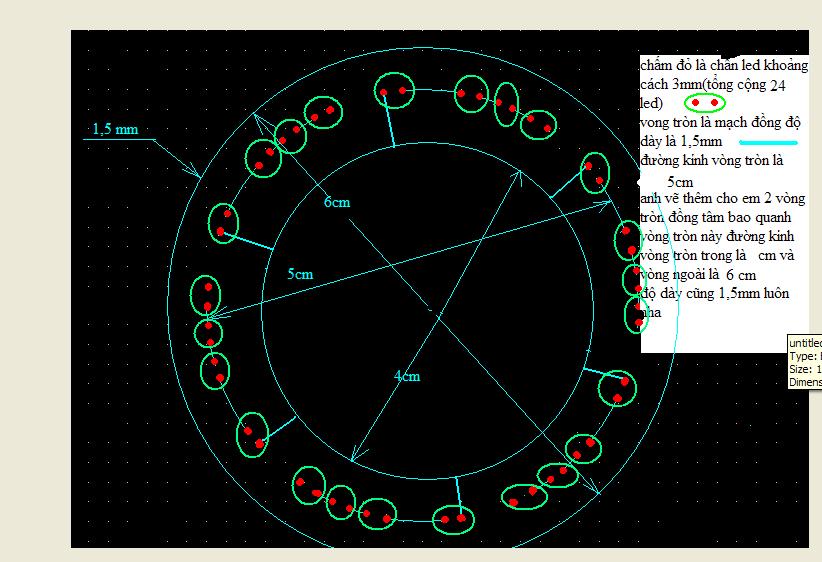822x562 pixels.
Task: Click the "1,5 mm" thickness label
Action: tap(114, 129)
